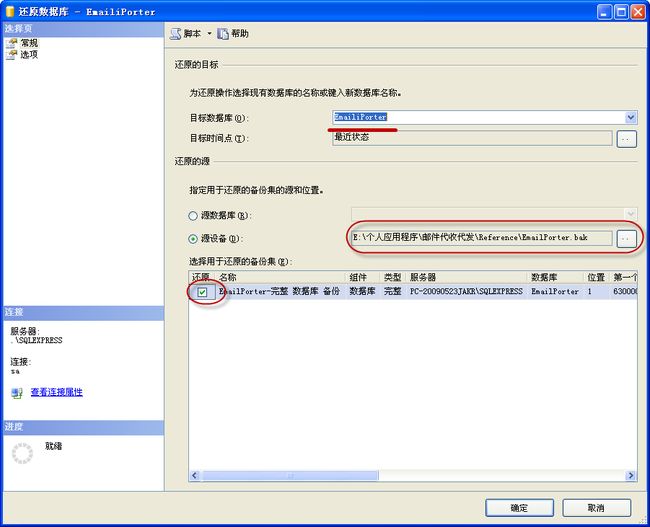Image resolution: width=650 pixels, height=527 pixels.
Task: Click the 取消 button
Action: [x=596, y=508]
